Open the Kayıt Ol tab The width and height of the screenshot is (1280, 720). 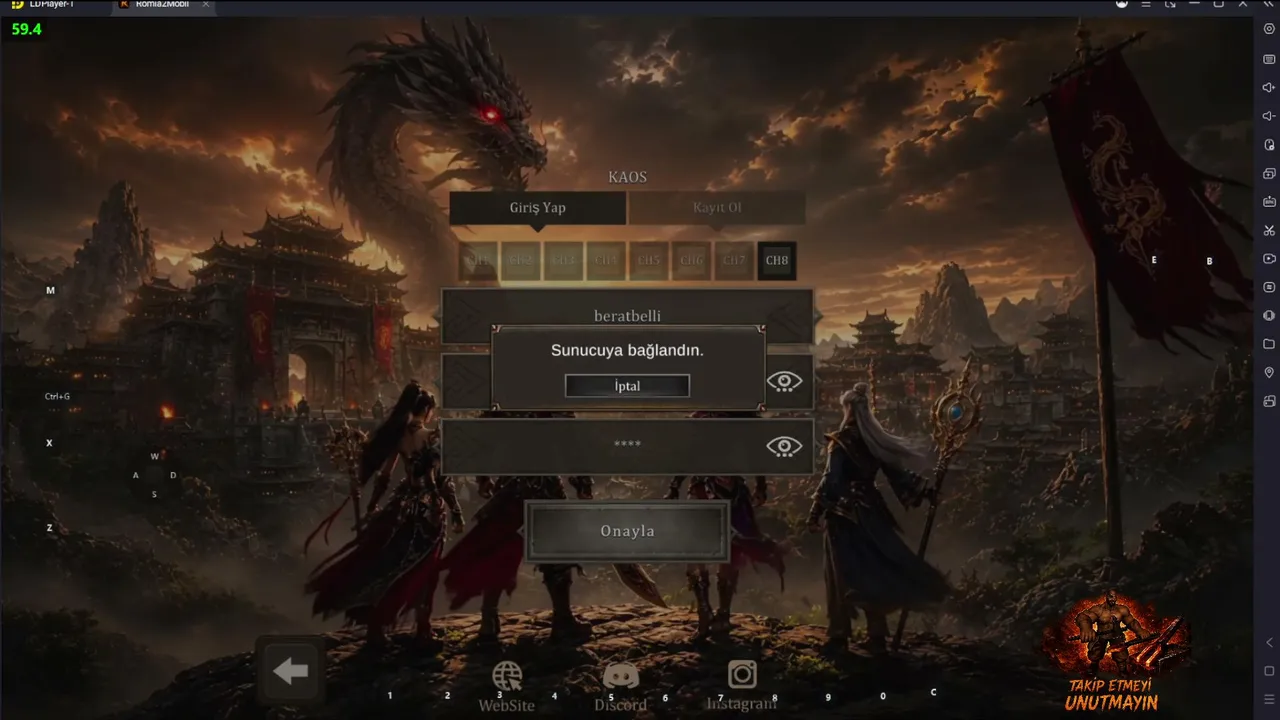point(717,208)
